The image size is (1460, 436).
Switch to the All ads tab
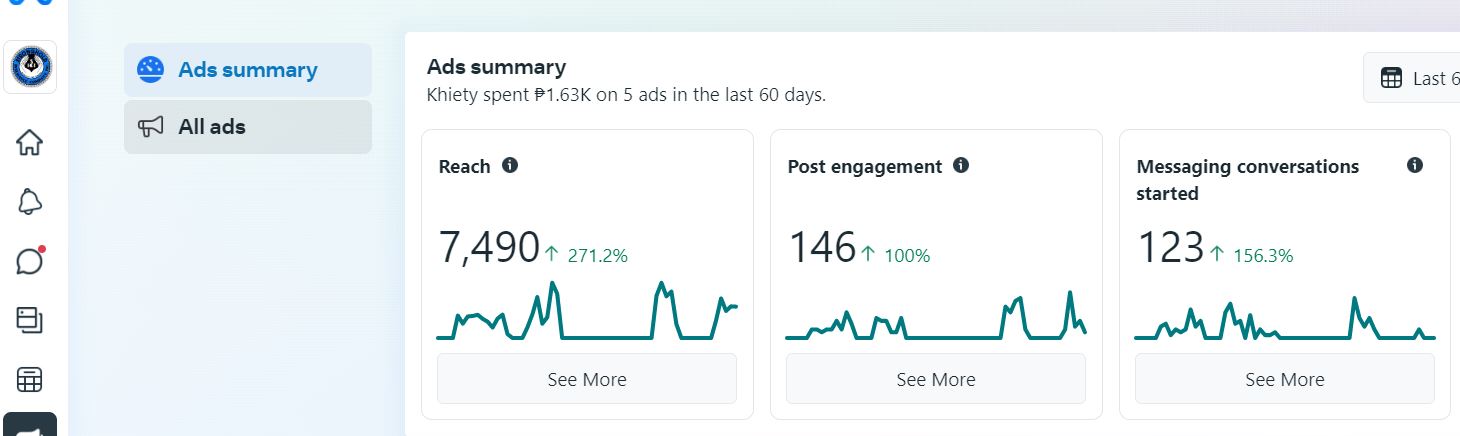247,127
